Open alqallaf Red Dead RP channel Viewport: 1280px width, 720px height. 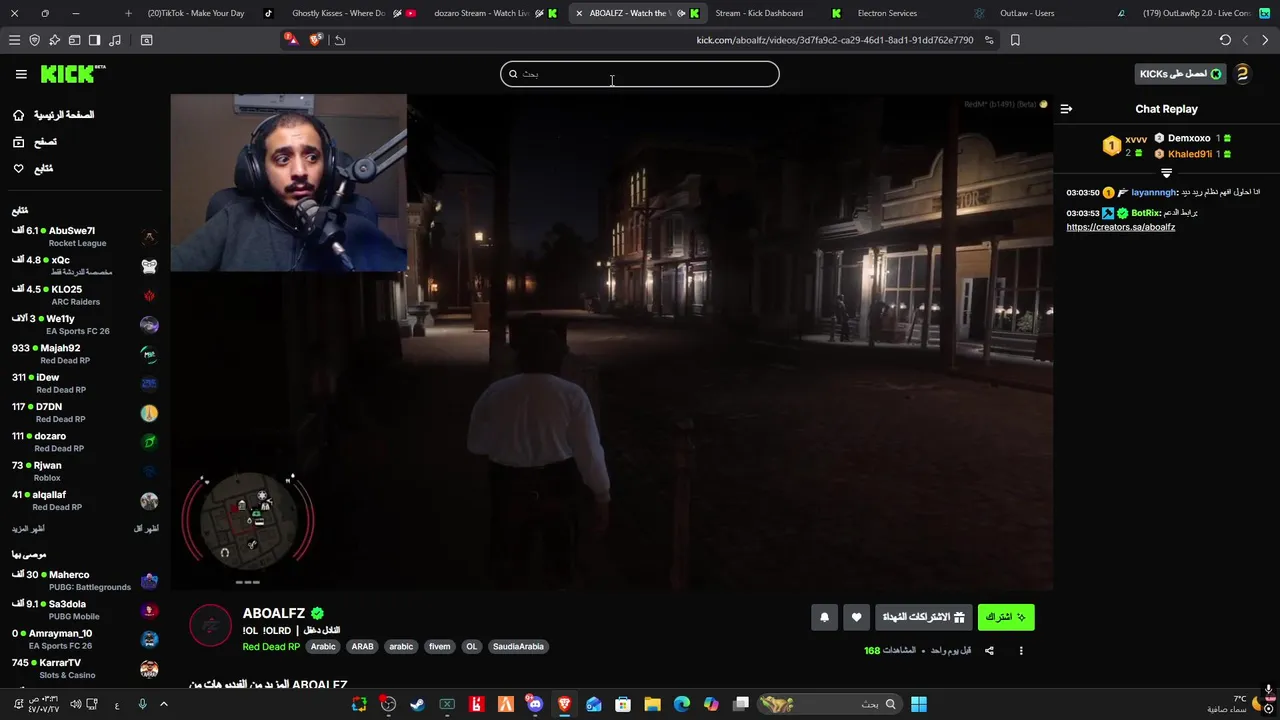tap(84, 500)
